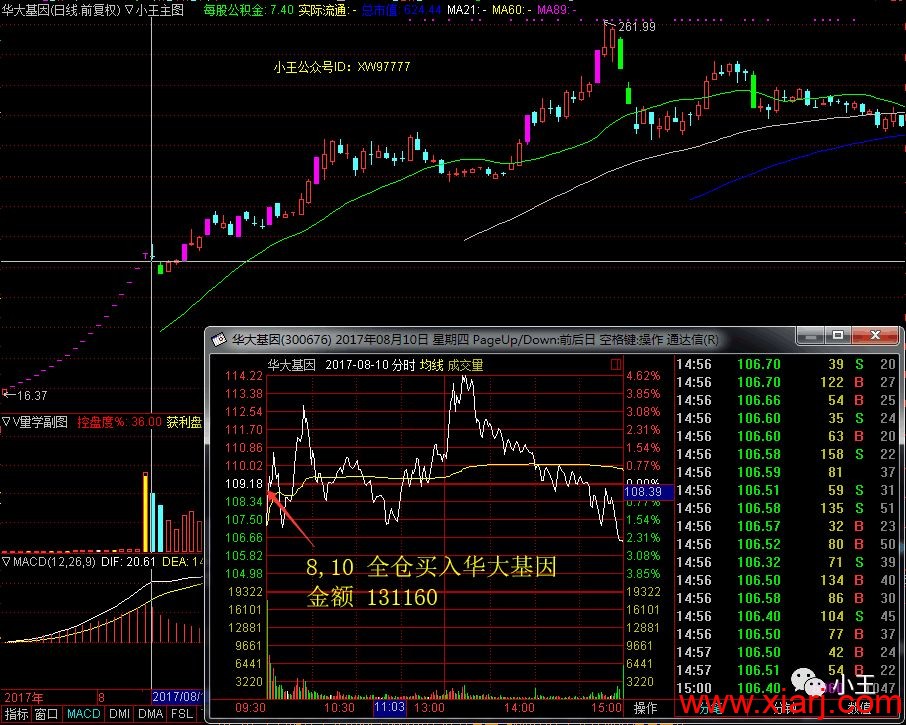906x725 pixels.
Task: Click the highlighted 108.39 price marker
Action: point(648,492)
